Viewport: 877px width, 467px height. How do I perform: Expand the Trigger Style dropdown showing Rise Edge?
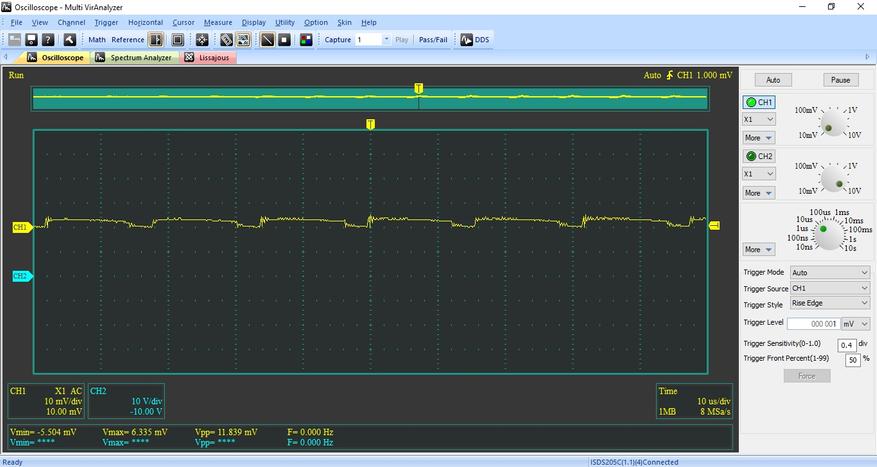[x=829, y=303]
